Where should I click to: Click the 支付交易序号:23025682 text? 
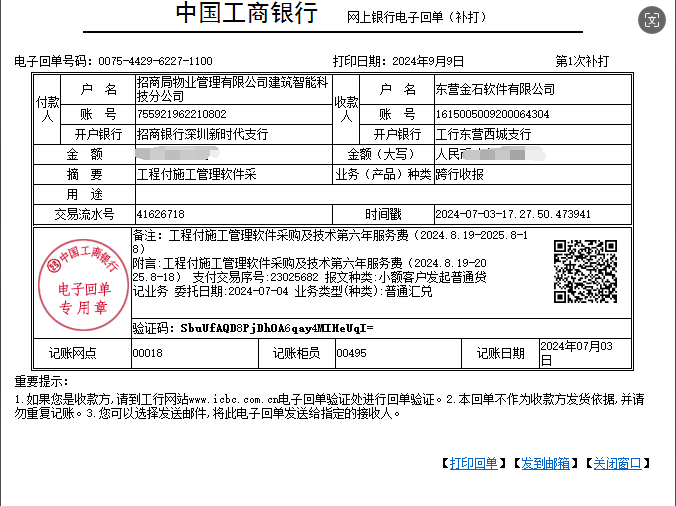255,277
